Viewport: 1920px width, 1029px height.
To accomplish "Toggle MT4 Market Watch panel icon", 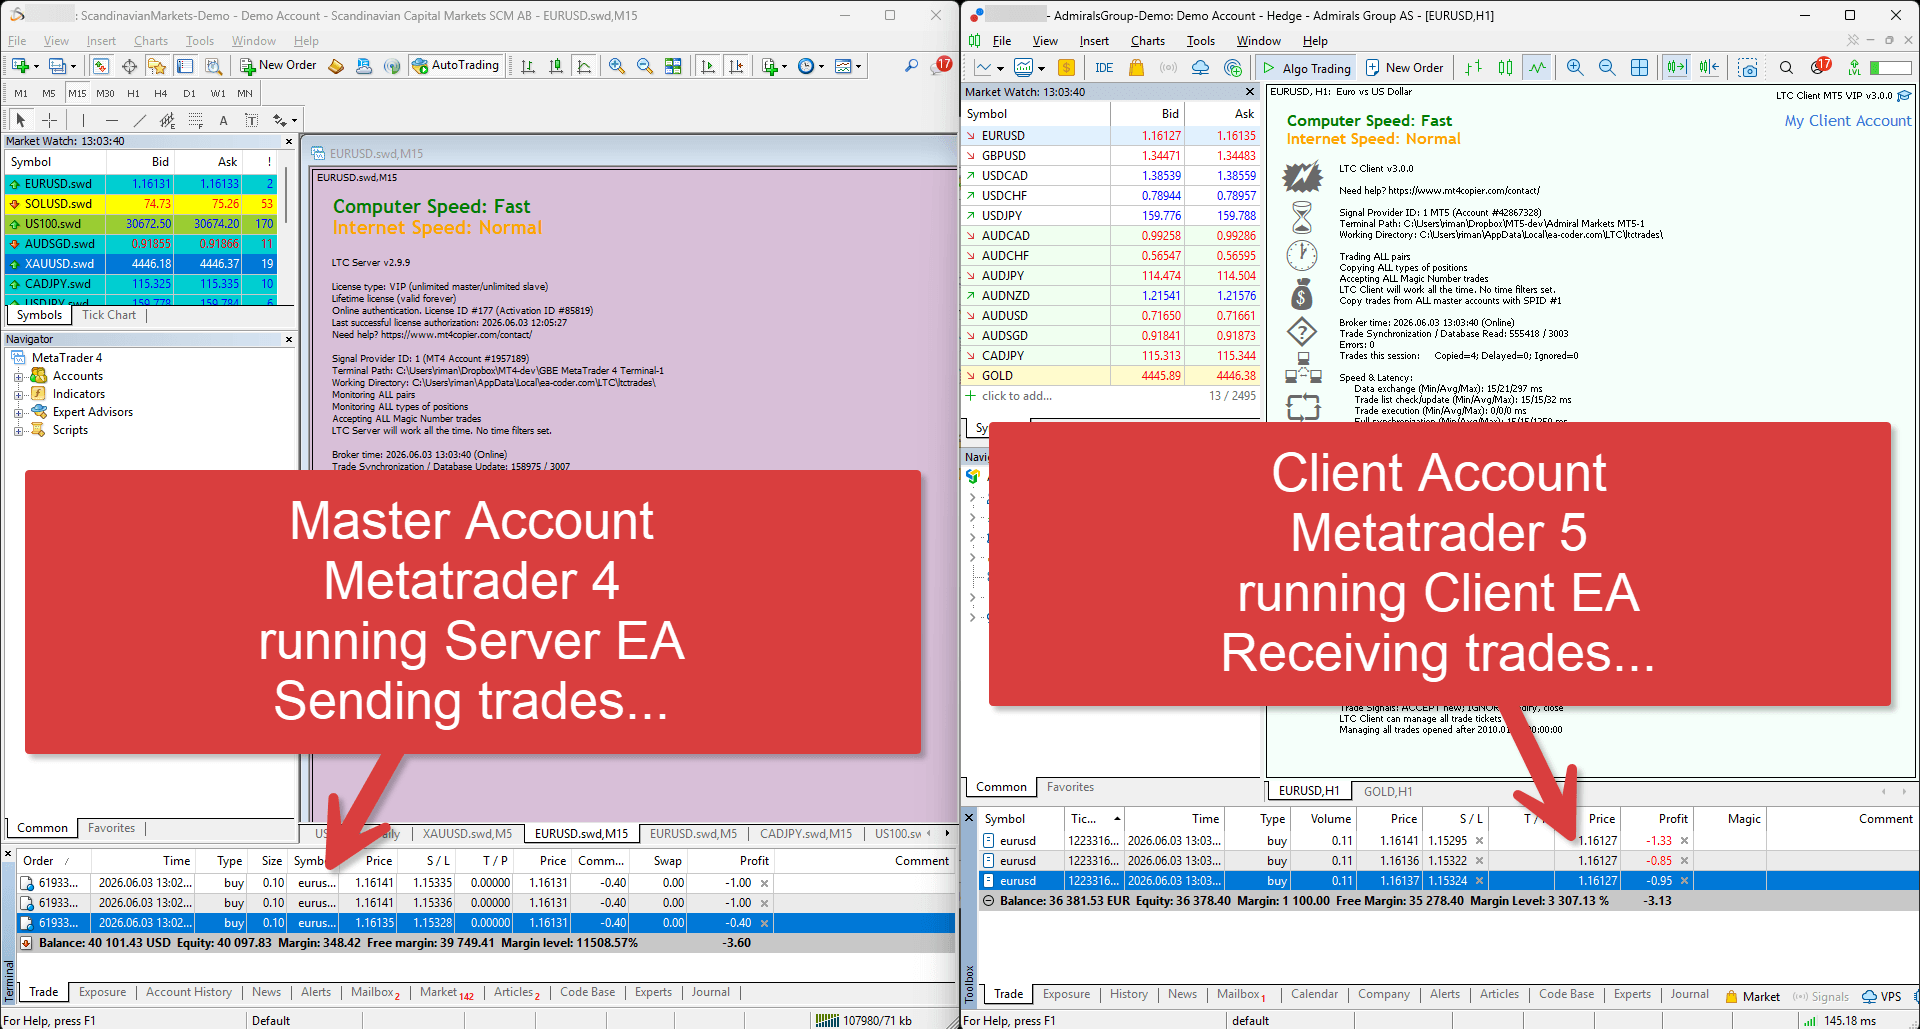I will (x=100, y=66).
